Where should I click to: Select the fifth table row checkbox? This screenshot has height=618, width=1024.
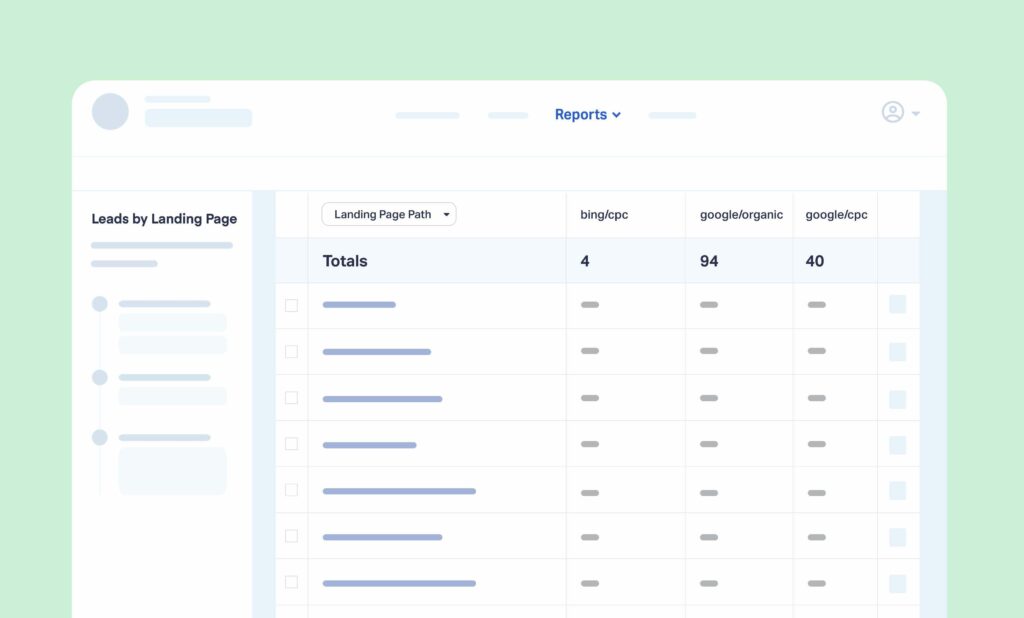291,490
